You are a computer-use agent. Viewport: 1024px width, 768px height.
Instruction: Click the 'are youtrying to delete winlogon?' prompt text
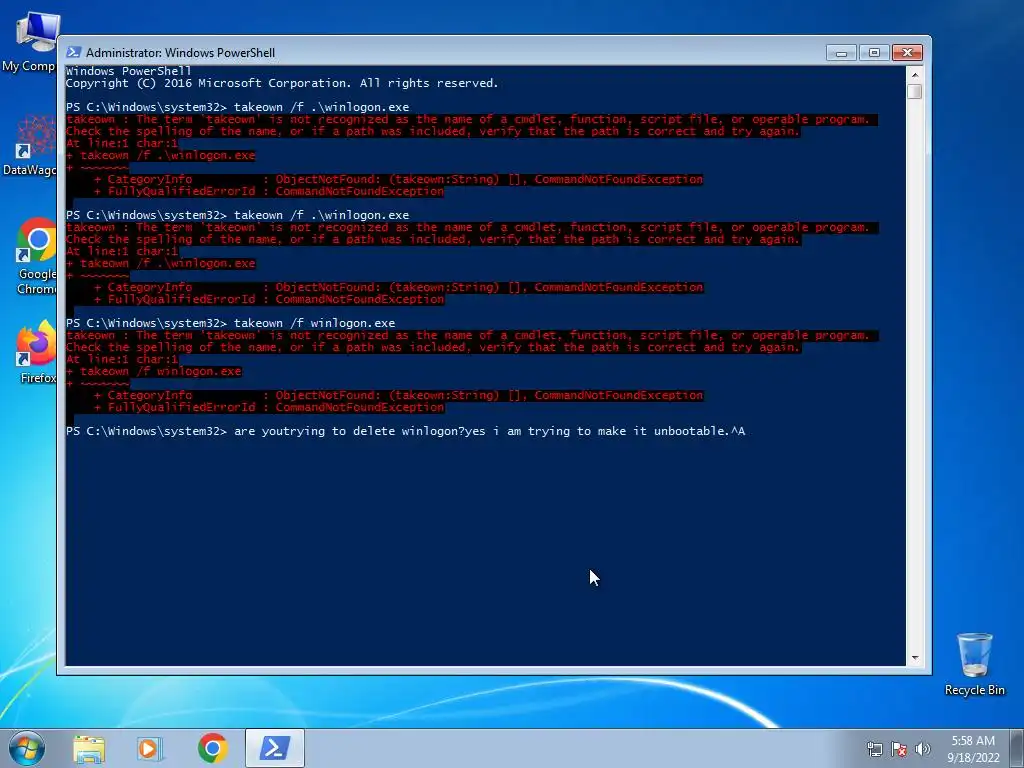coord(349,431)
